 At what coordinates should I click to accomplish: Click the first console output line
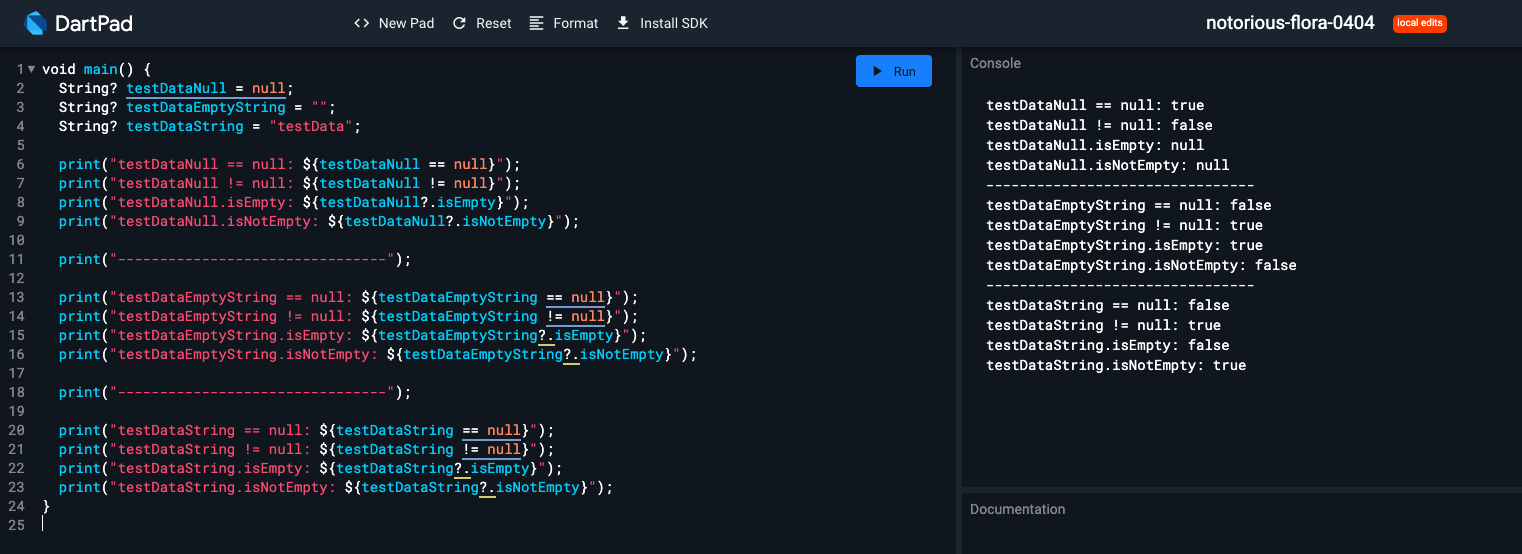click(1094, 105)
